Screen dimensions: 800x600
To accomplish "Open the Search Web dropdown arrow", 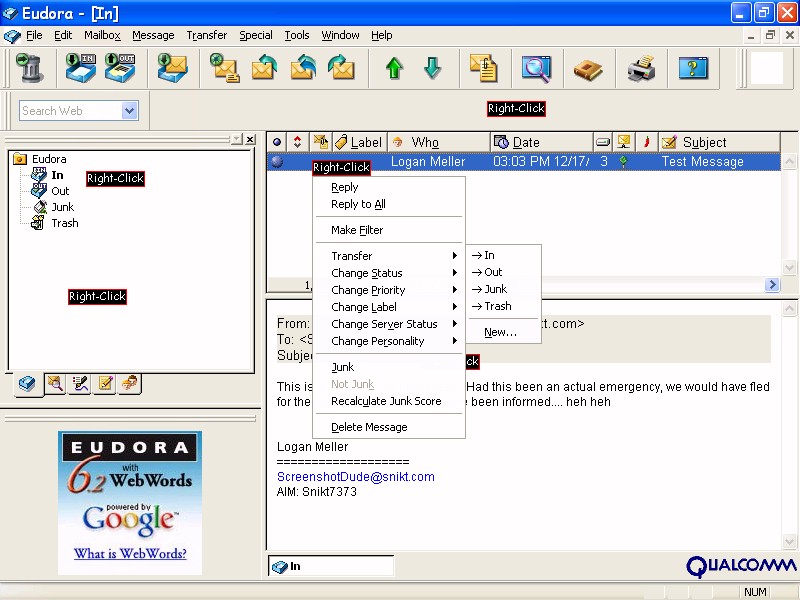I will 130,111.
